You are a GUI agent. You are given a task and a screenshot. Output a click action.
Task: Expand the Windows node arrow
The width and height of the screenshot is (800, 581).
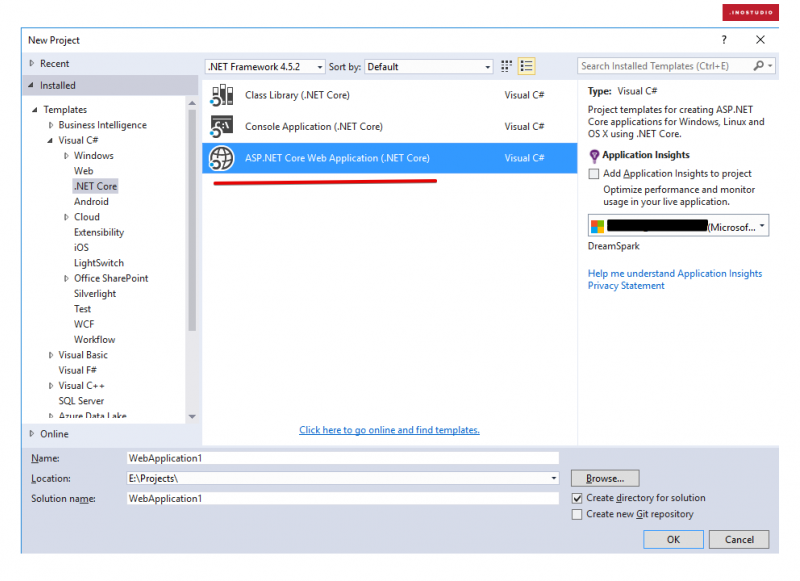click(66, 156)
